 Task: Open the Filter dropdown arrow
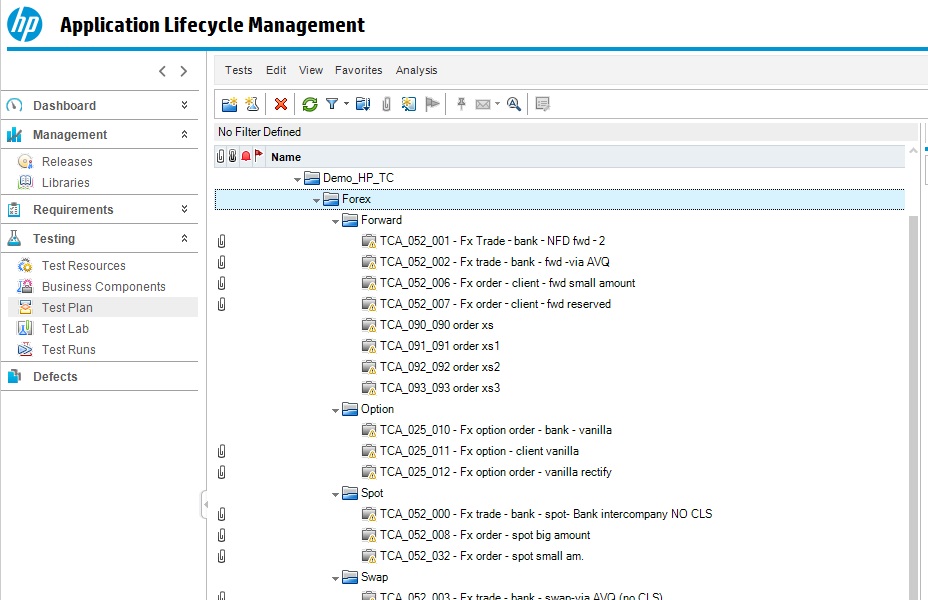346,104
